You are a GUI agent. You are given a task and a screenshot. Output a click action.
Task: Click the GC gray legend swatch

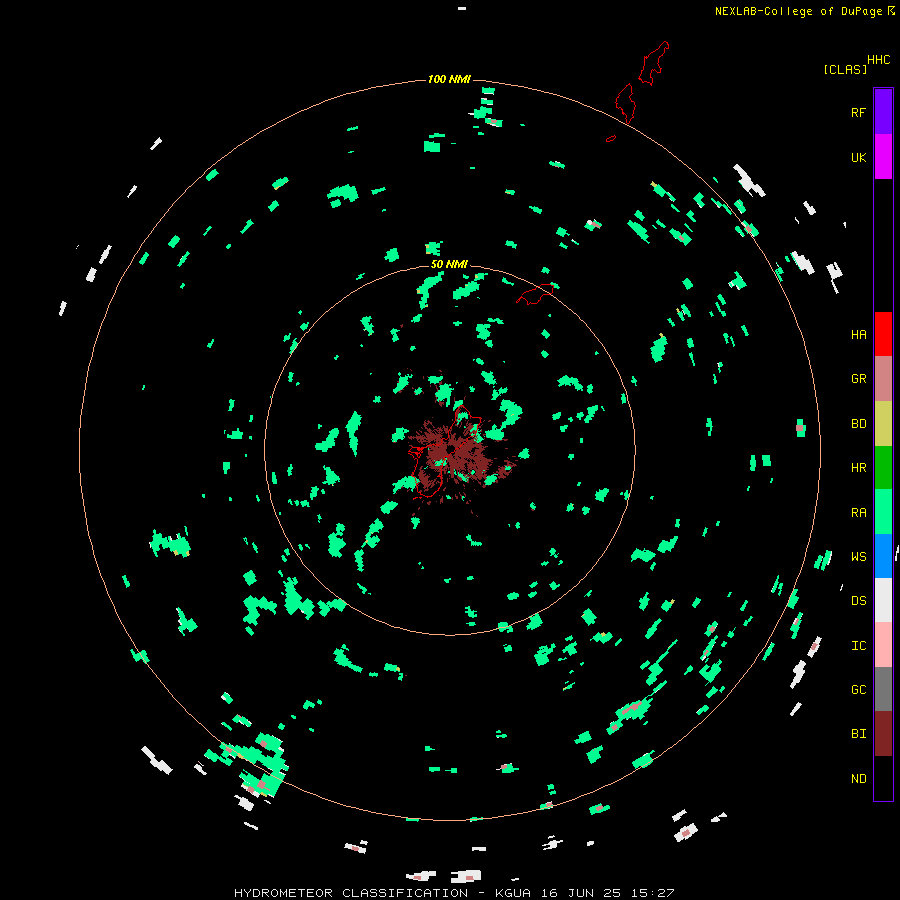(883, 689)
